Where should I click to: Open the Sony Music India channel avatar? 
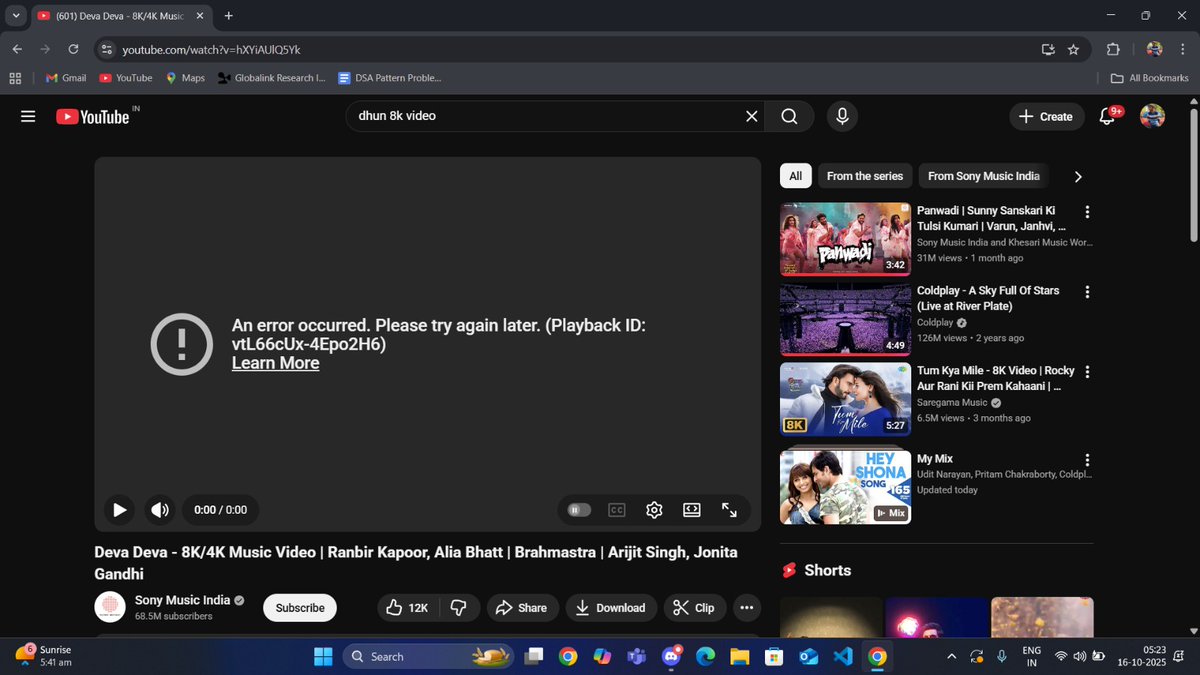coord(110,608)
